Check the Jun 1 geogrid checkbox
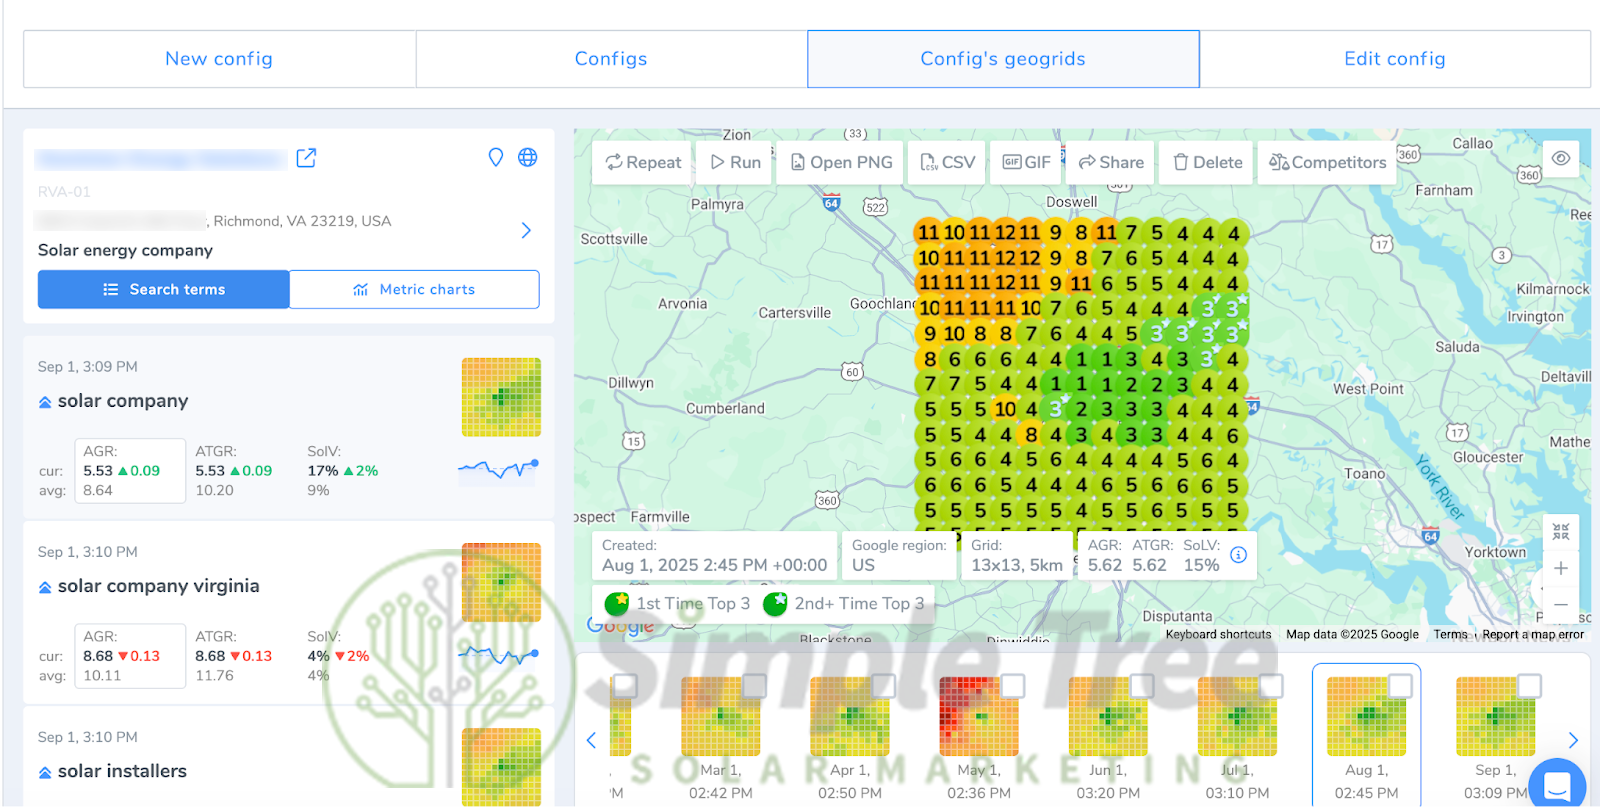 1142,685
